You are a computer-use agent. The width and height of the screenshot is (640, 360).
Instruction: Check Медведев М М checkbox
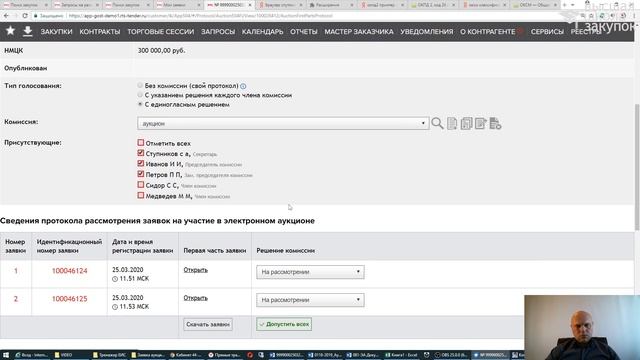(x=141, y=196)
